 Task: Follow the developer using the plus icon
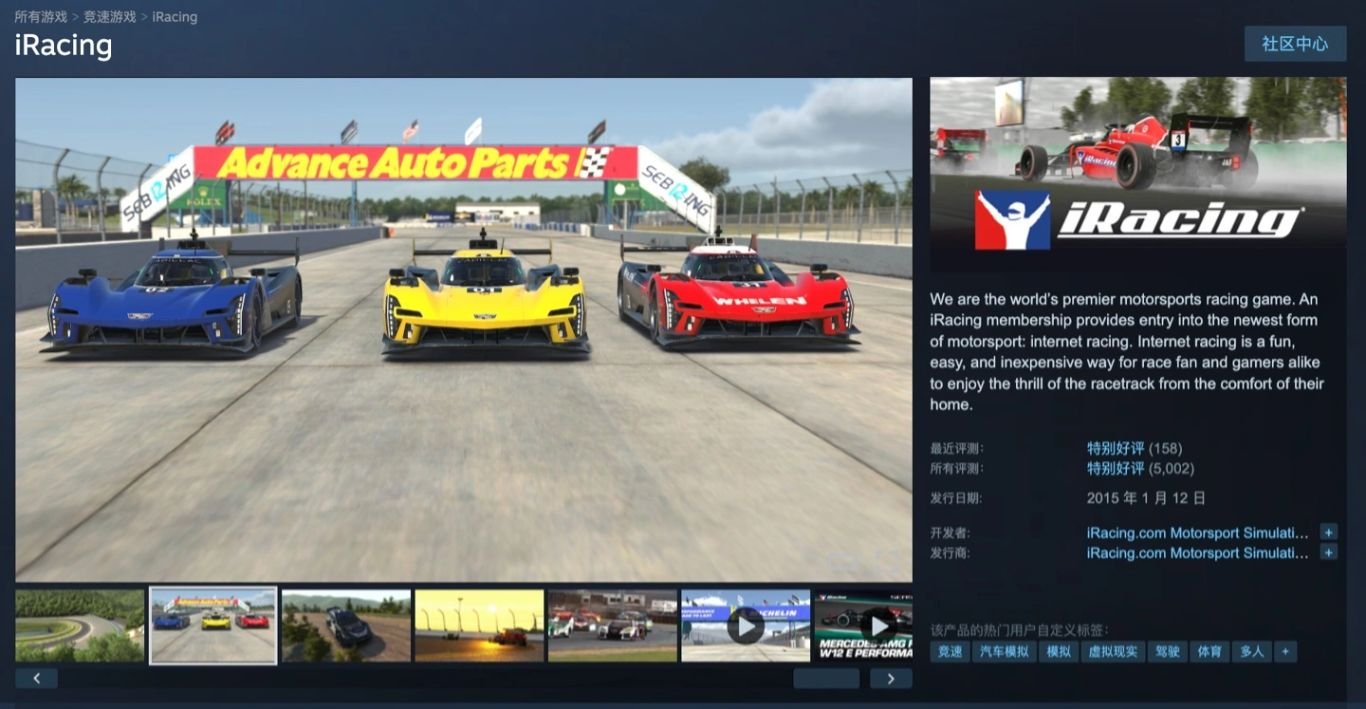[x=1329, y=532]
